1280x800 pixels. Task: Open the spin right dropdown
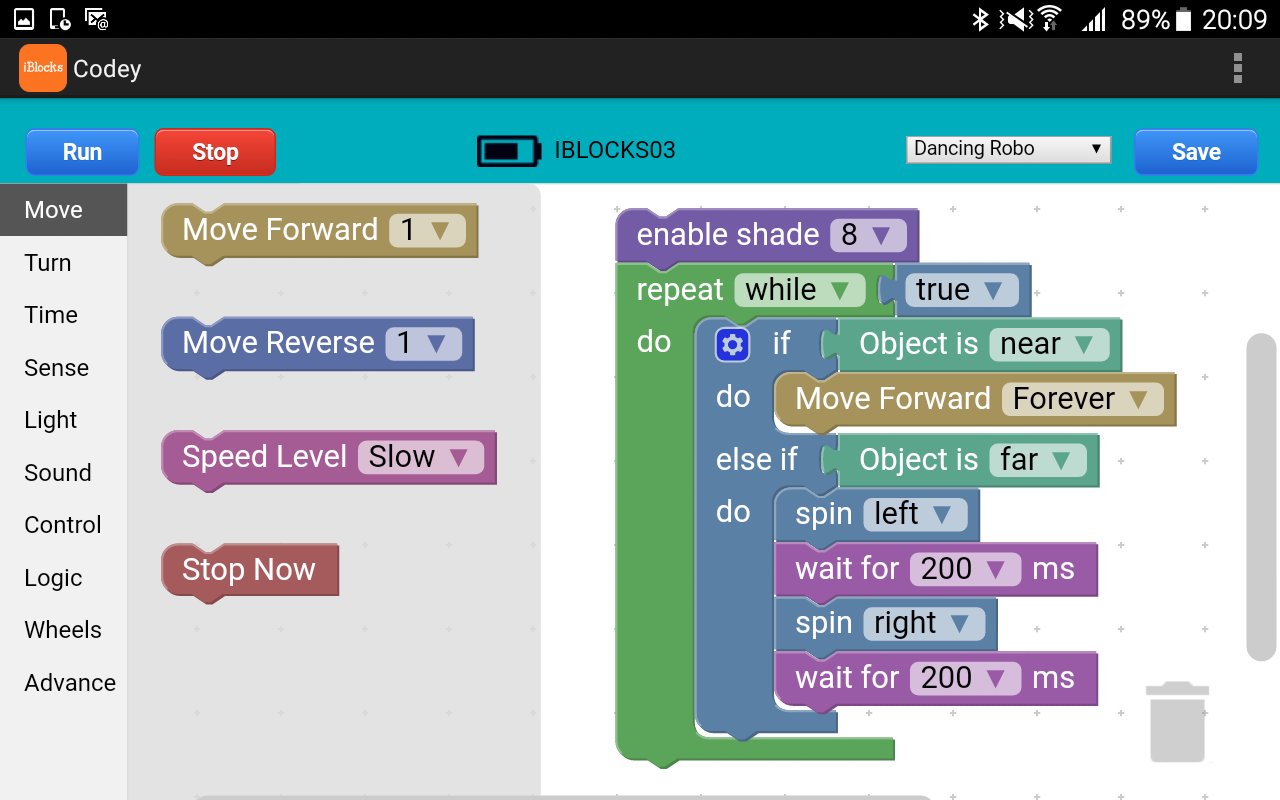coord(923,623)
